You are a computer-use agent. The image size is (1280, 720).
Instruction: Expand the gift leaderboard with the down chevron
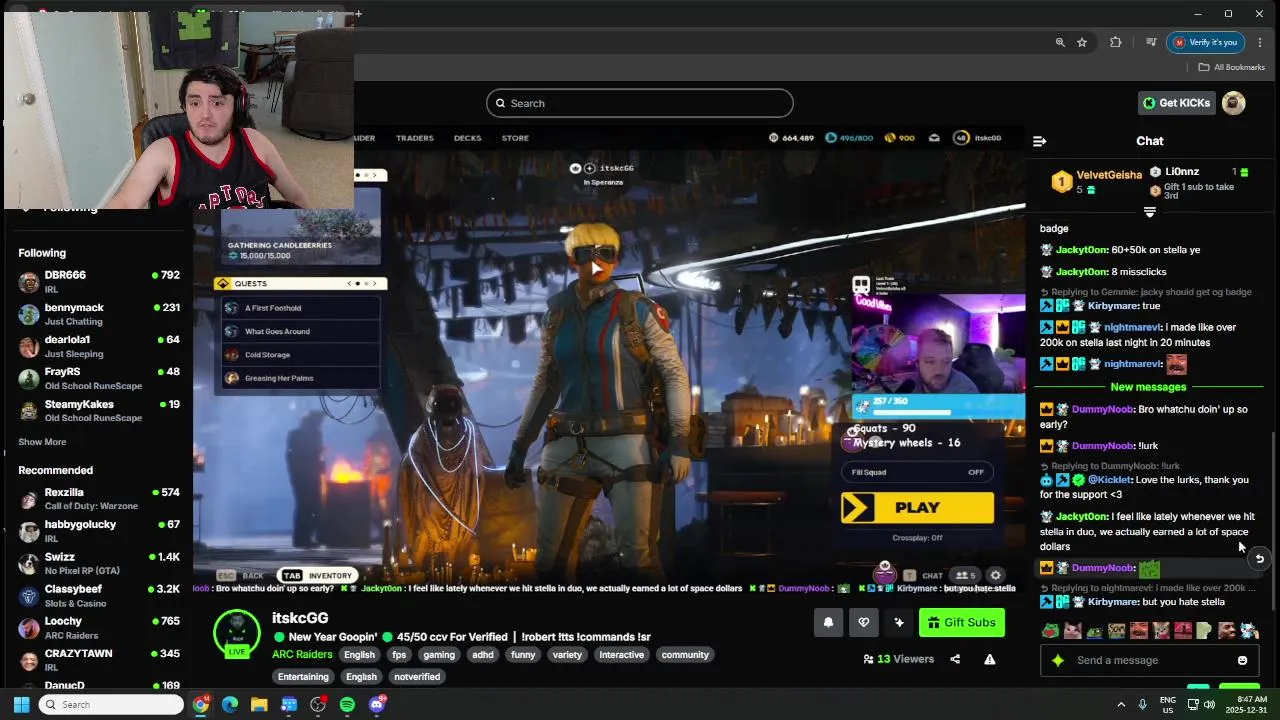point(1149,212)
